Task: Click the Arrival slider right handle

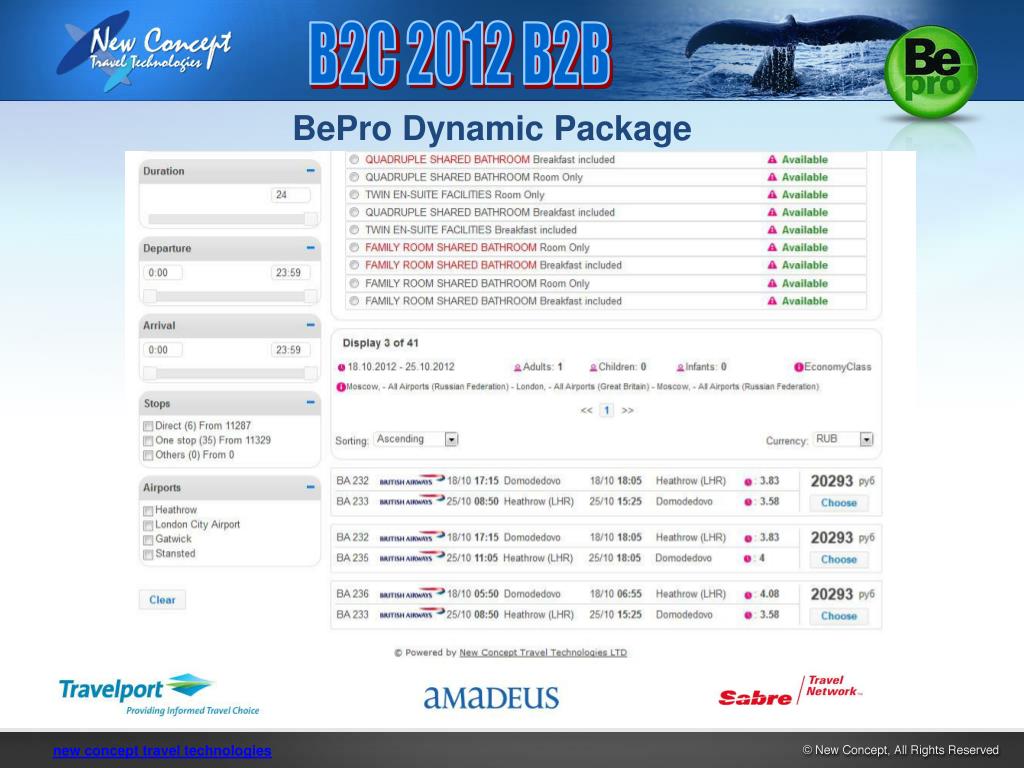Action: coord(312,374)
